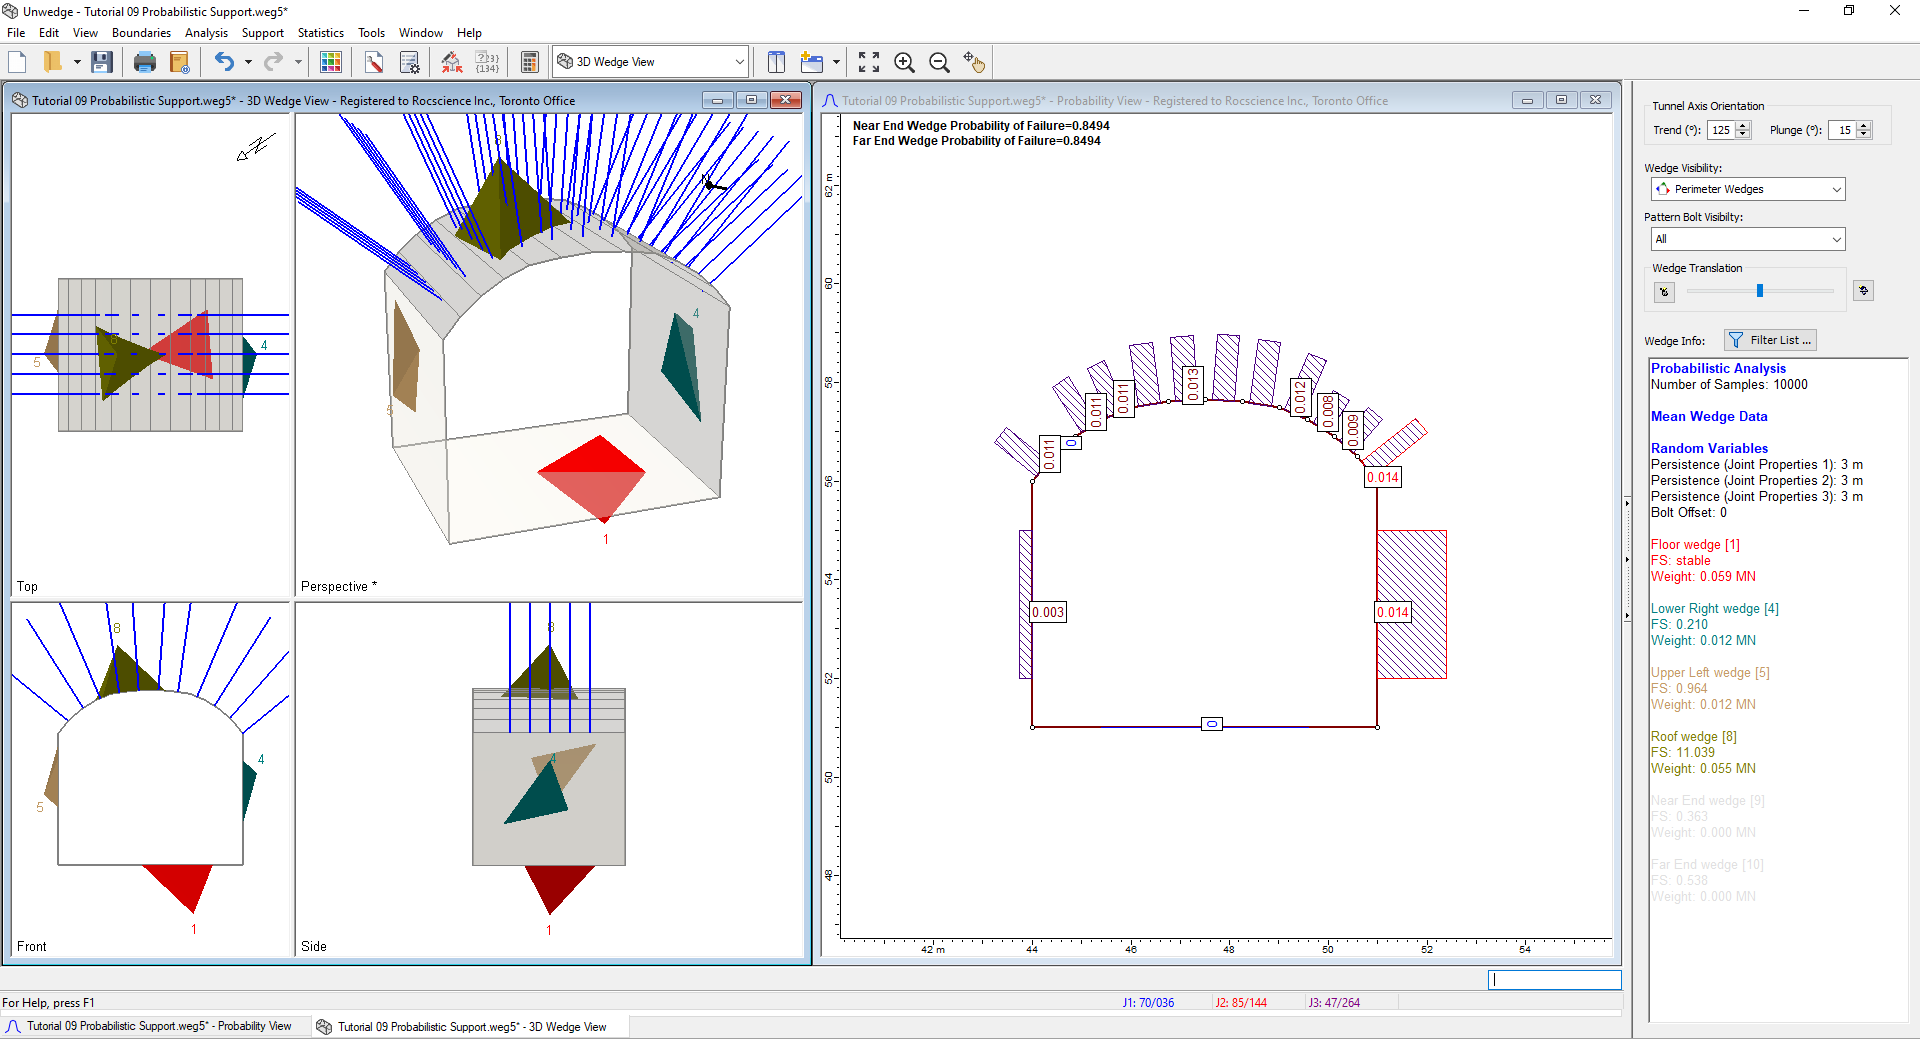Undo the last action using the toolbar arrow
Image resolution: width=1920 pixels, height=1040 pixels.
pos(224,62)
